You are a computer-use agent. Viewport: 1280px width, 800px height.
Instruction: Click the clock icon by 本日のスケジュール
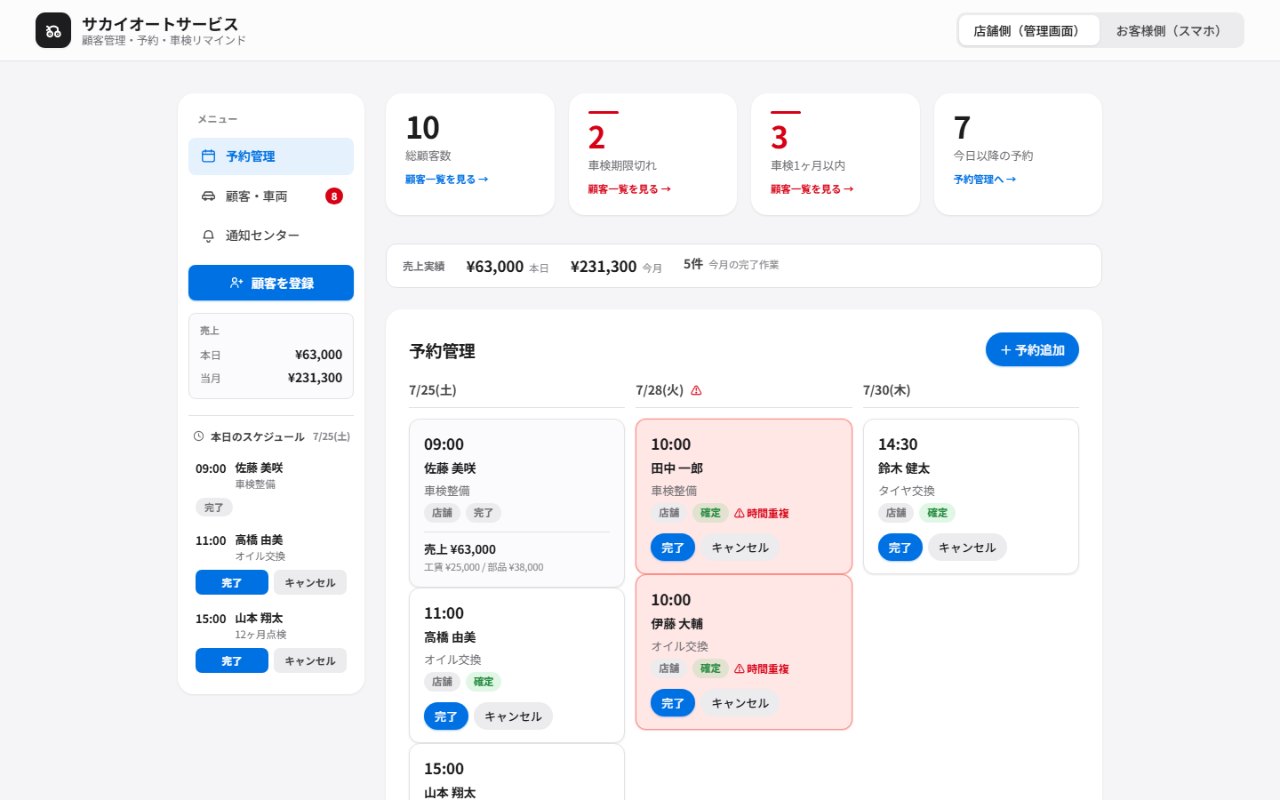(x=199, y=436)
